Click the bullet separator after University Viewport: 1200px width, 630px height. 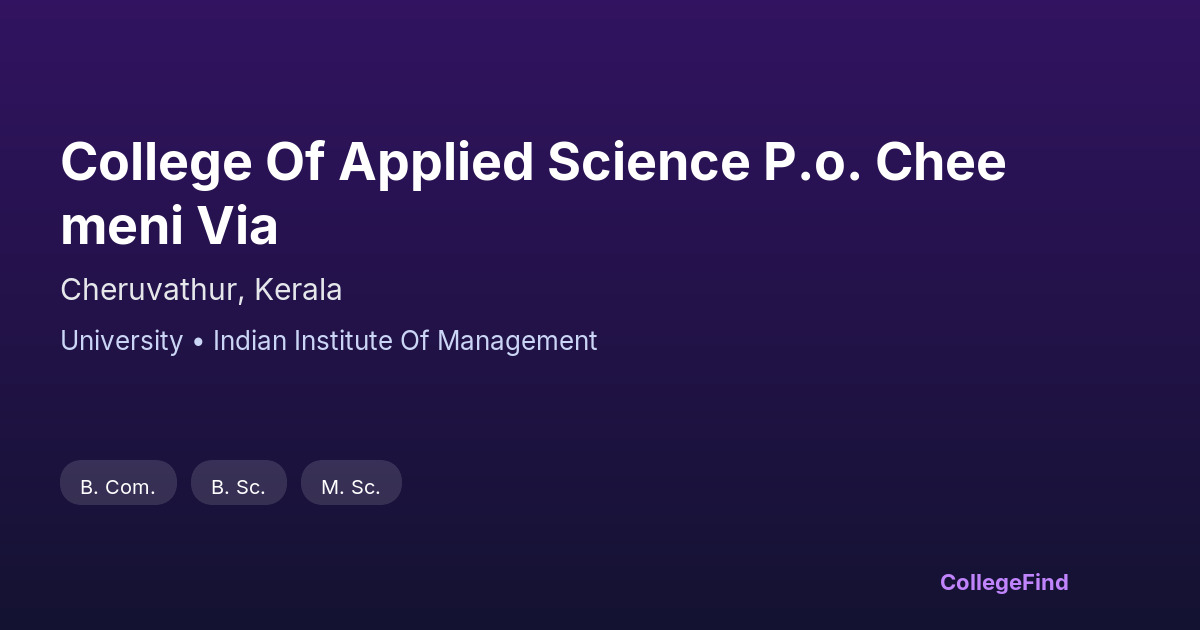(x=198, y=342)
